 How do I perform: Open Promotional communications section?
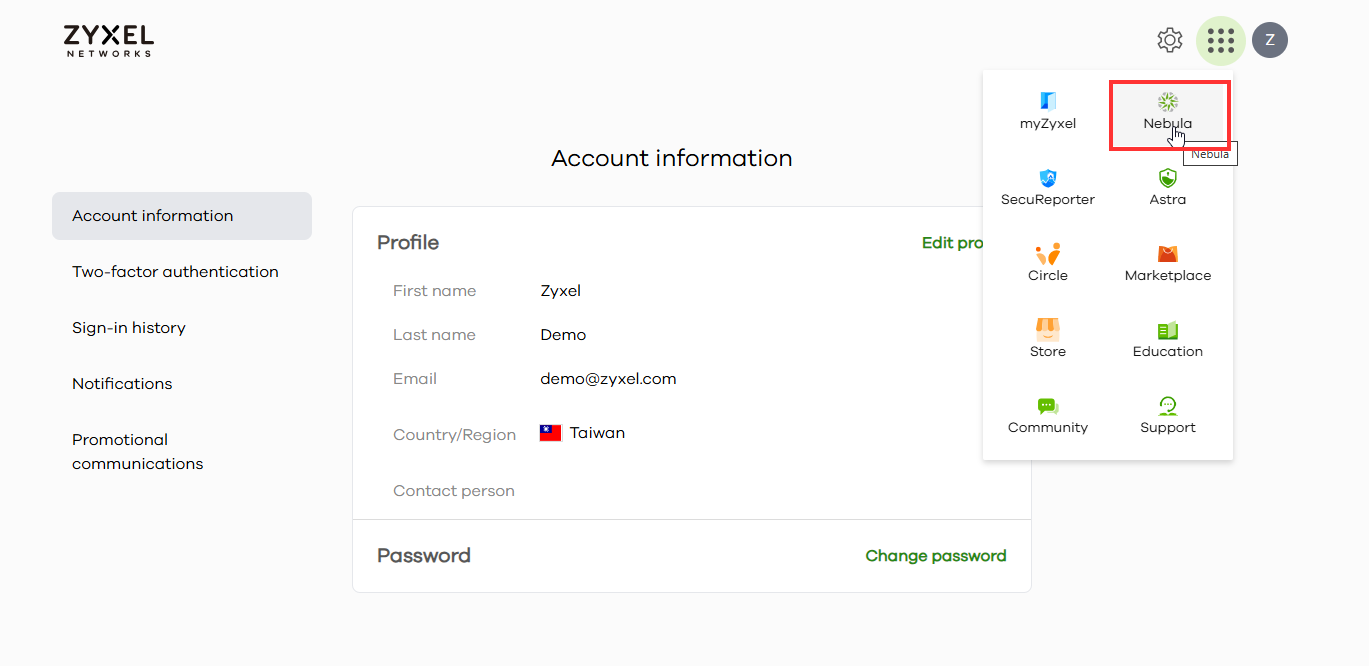(x=137, y=452)
